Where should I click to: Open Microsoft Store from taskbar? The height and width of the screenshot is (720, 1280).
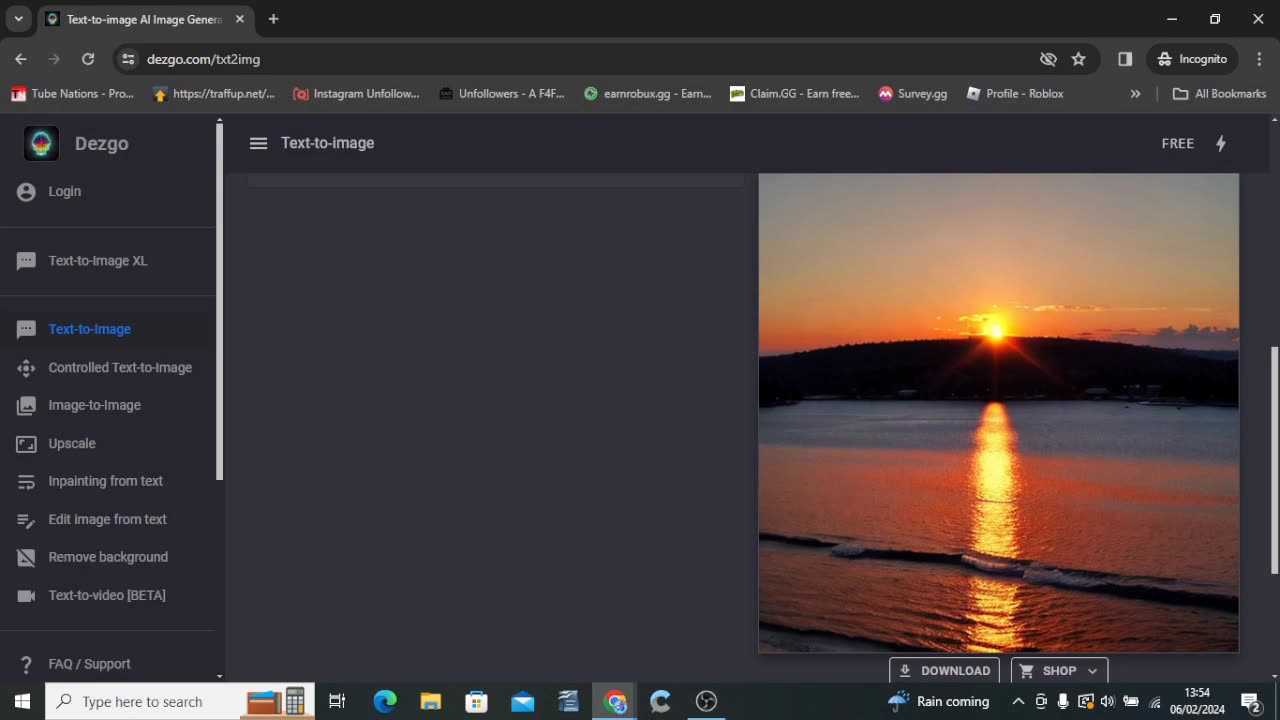[x=476, y=701]
